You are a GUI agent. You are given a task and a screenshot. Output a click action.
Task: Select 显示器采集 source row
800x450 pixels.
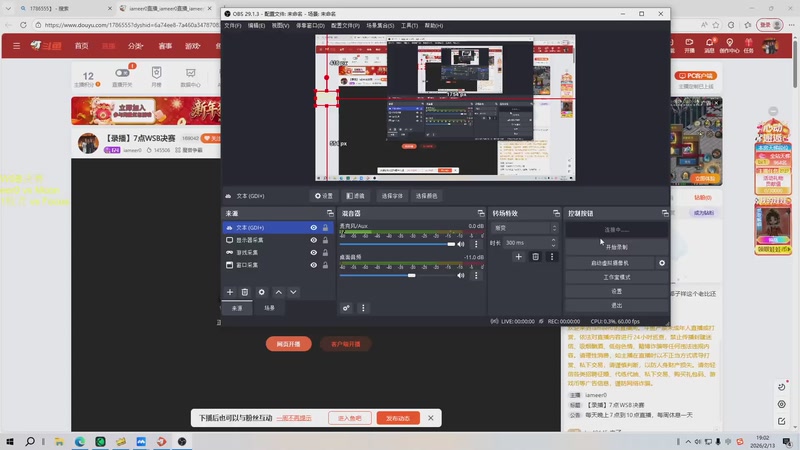(x=278, y=240)
